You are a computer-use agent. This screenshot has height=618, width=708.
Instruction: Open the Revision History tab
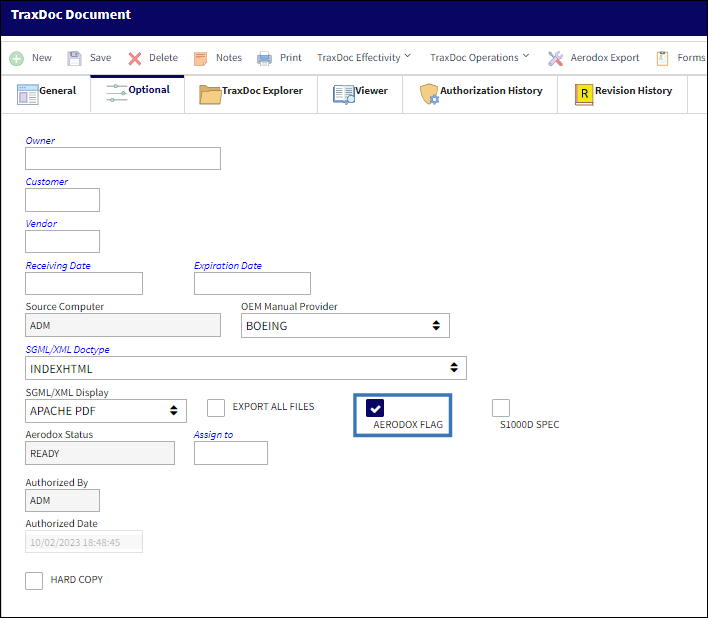click(x=623, y=94)
